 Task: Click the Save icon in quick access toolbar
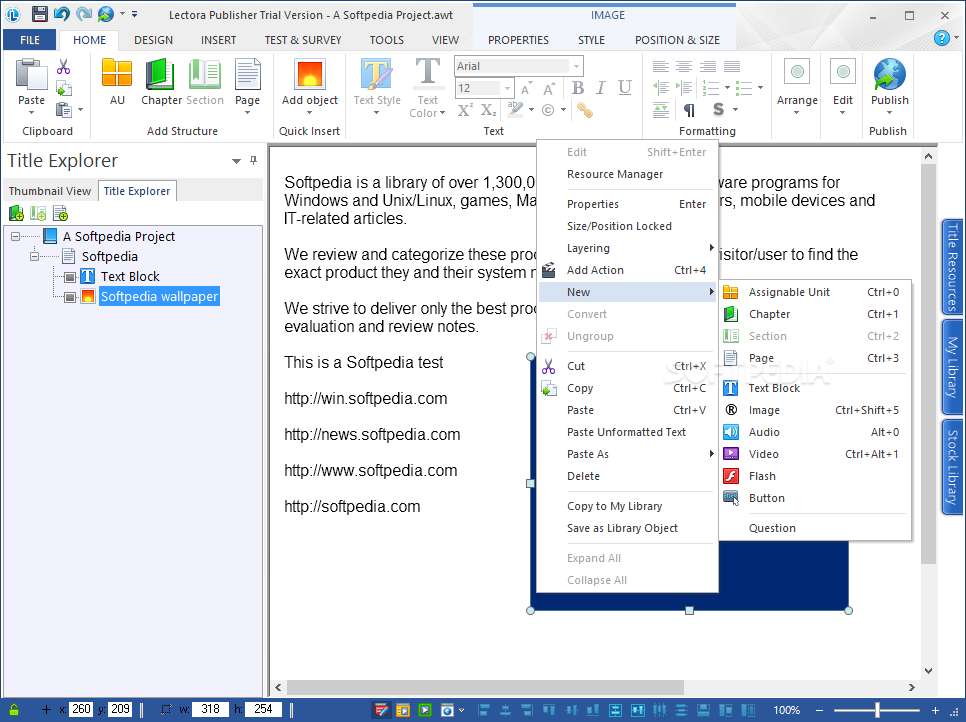click(39, 14)
